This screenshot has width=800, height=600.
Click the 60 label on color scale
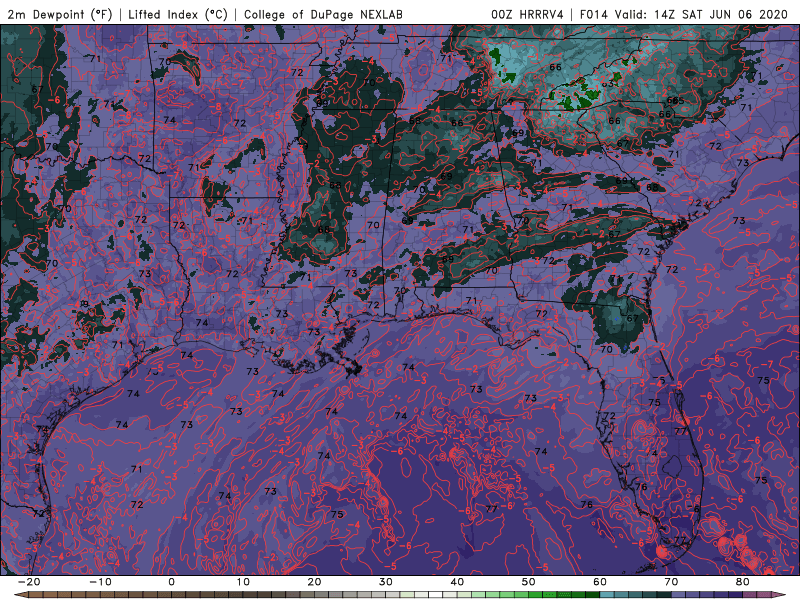[600, 582]
